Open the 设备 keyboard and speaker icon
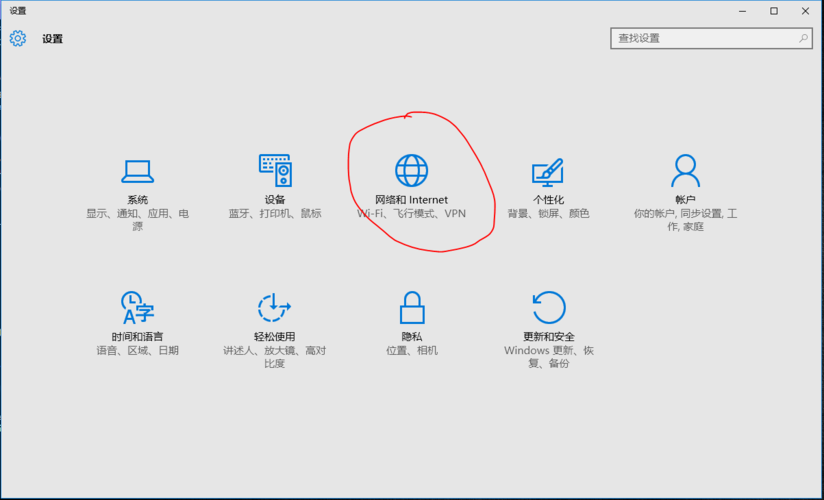This screenshot has height=500, width=824. (275, 170)
